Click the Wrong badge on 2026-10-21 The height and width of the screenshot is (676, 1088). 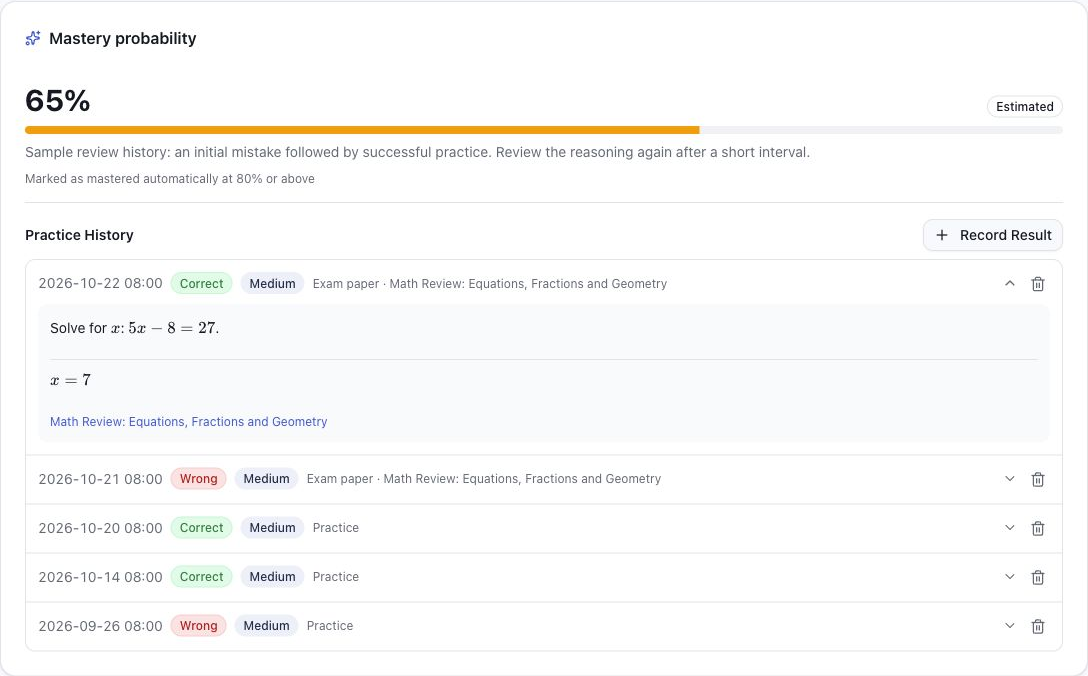(x=198, y=479)
